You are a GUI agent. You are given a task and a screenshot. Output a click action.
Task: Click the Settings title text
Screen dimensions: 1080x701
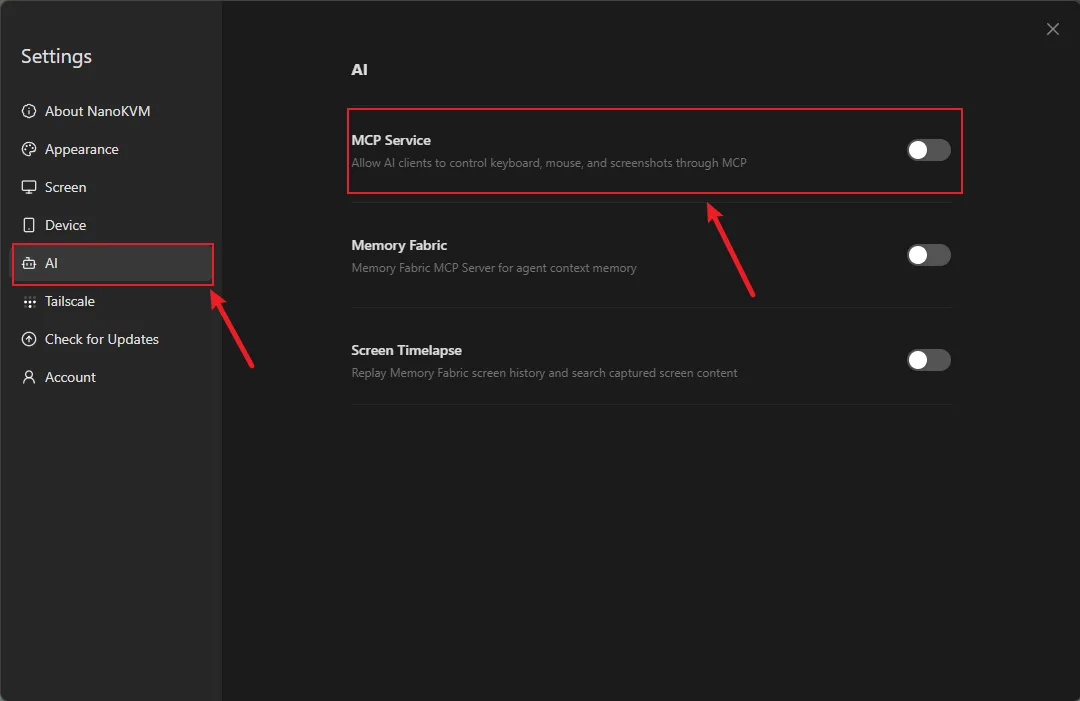coord(56,56)
